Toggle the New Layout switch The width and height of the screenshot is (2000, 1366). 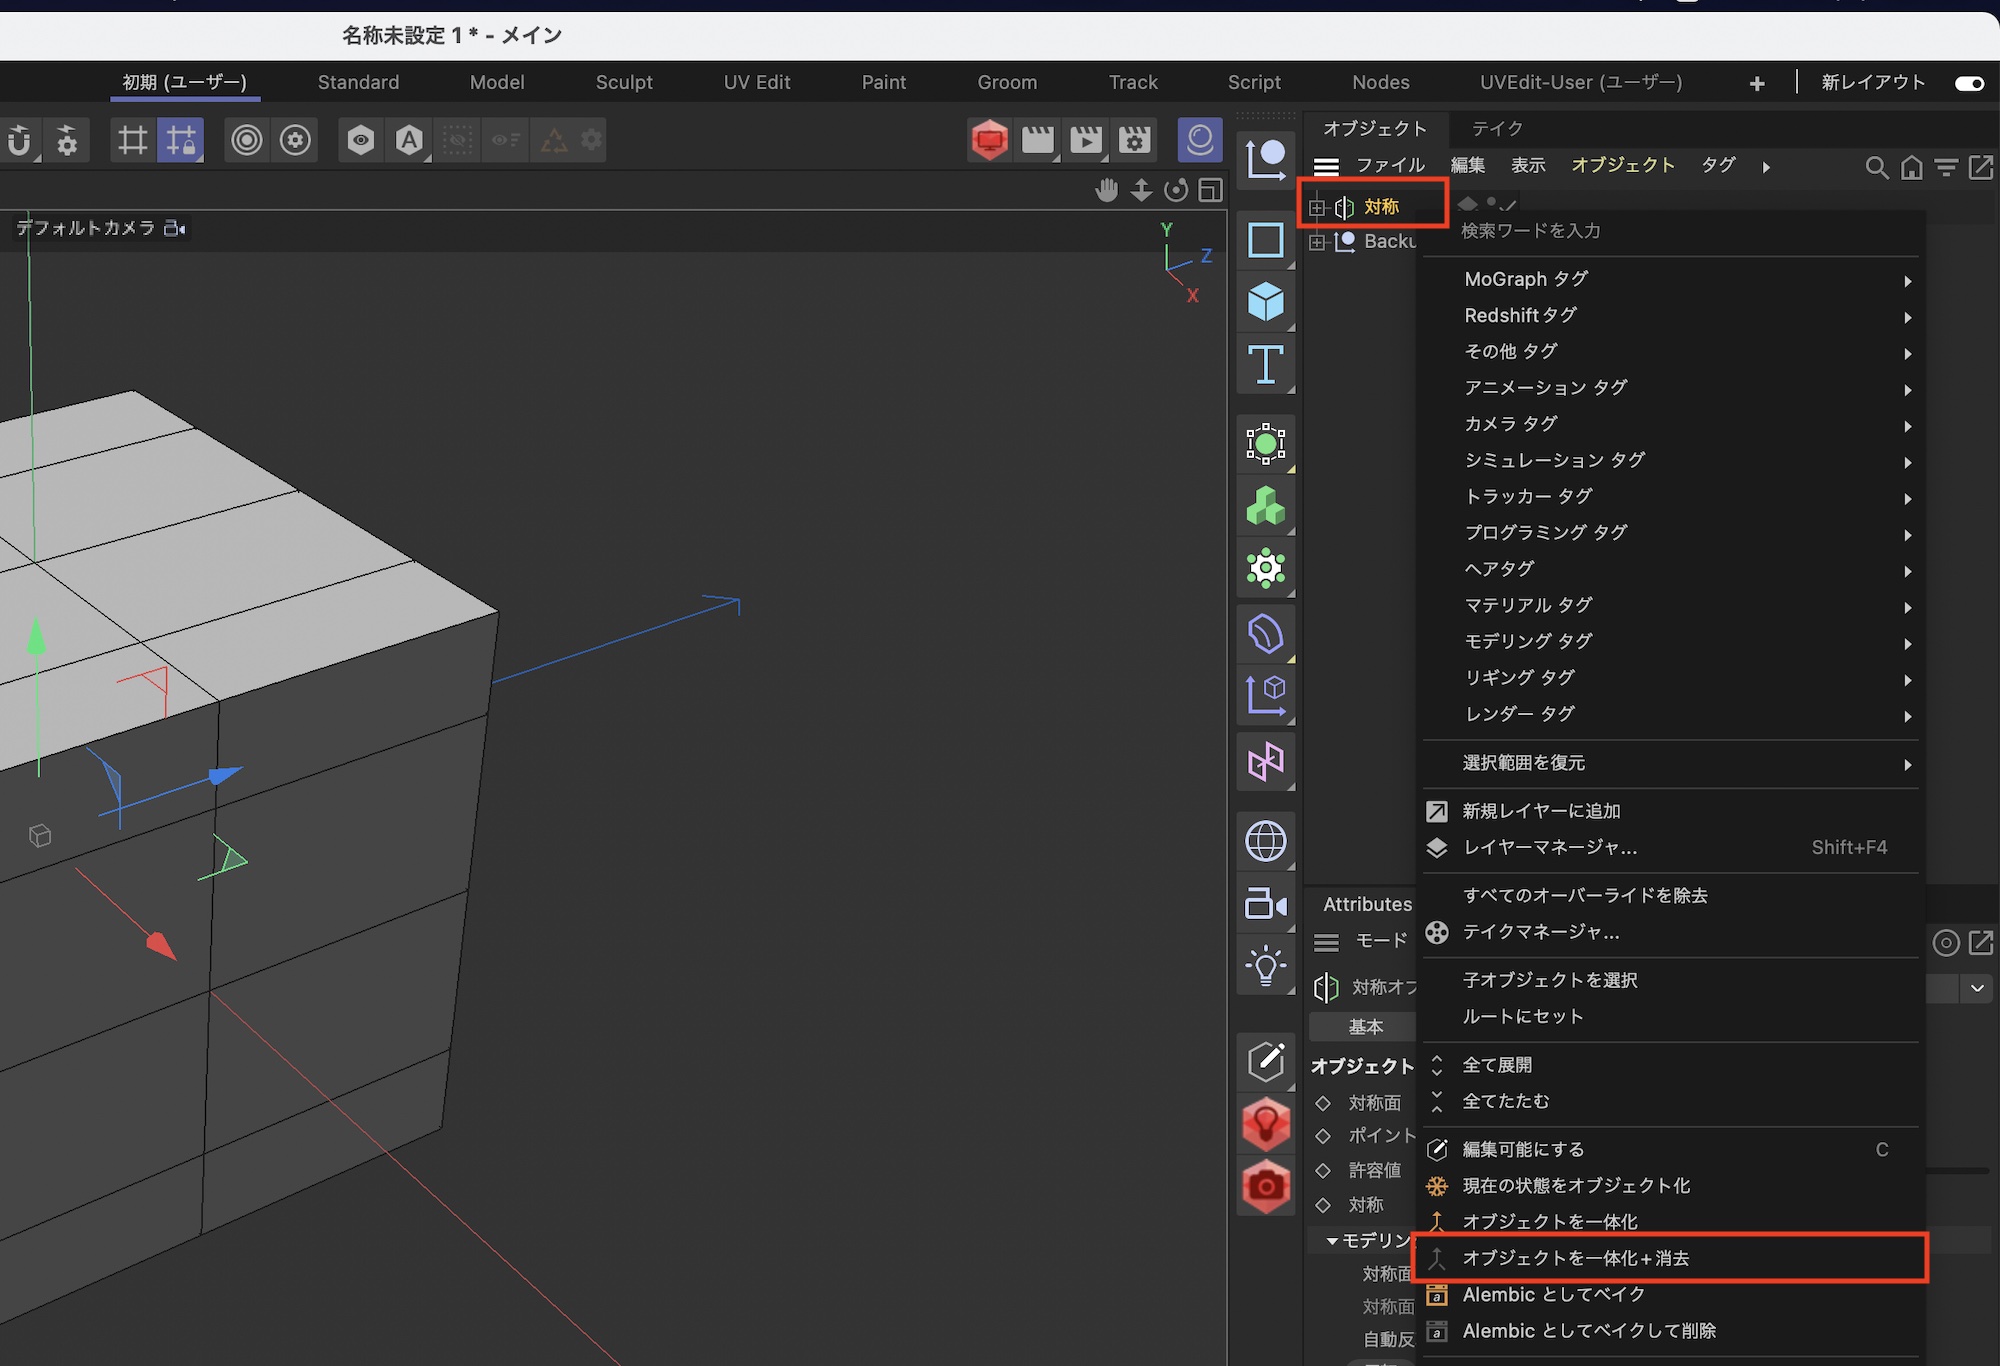[x=1969, y=83]
